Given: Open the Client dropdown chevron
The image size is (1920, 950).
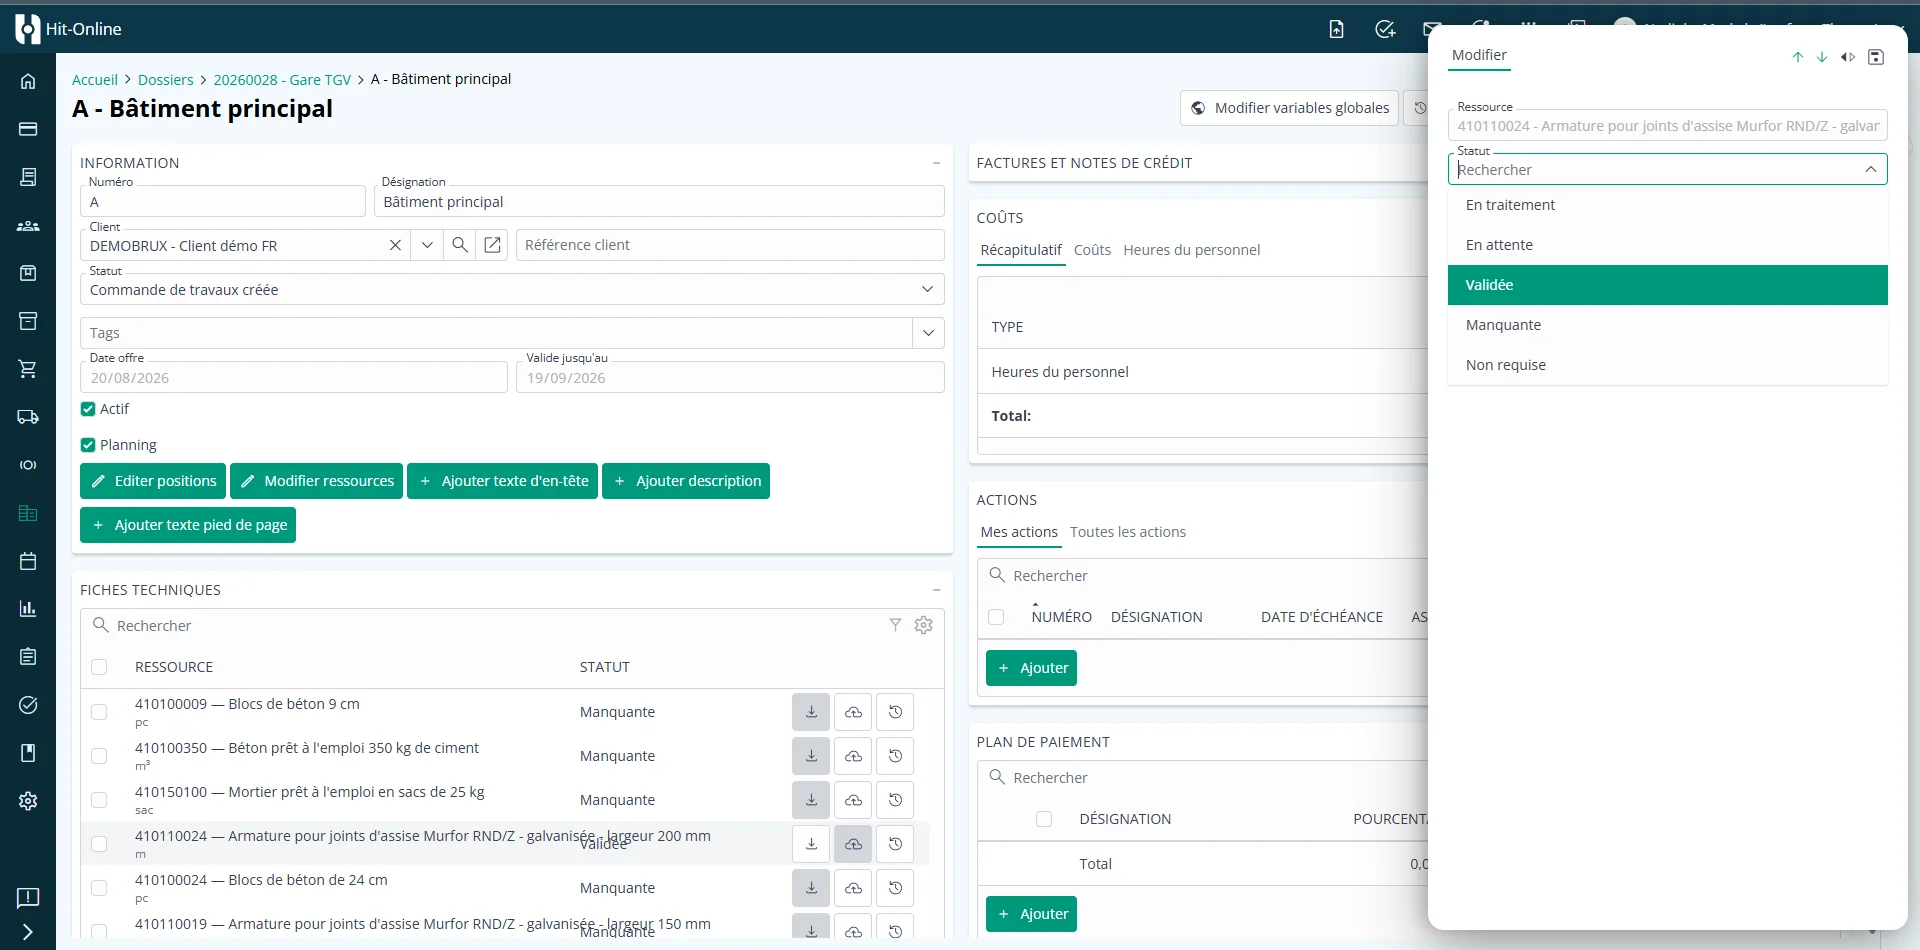Looking at the screenshot, I should [x=427, y=245].
